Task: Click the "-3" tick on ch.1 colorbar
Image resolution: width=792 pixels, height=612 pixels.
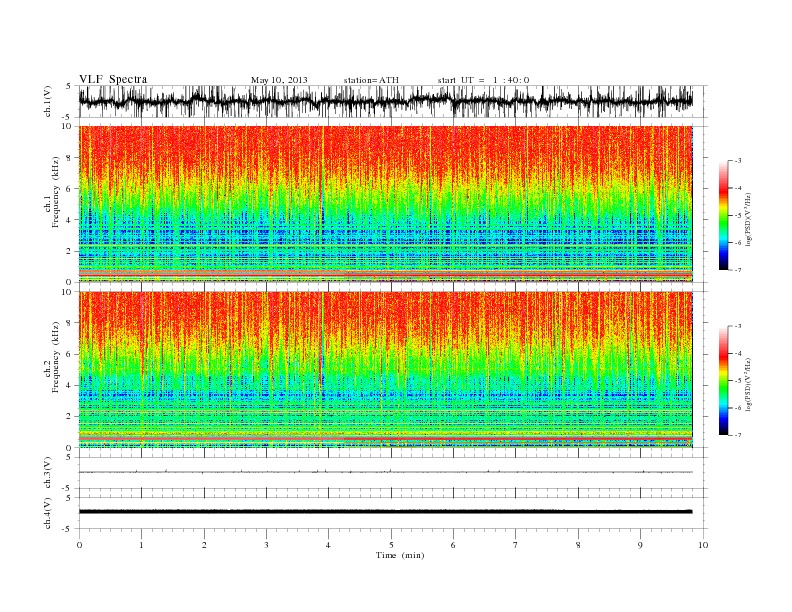Action: coord(737,161)
